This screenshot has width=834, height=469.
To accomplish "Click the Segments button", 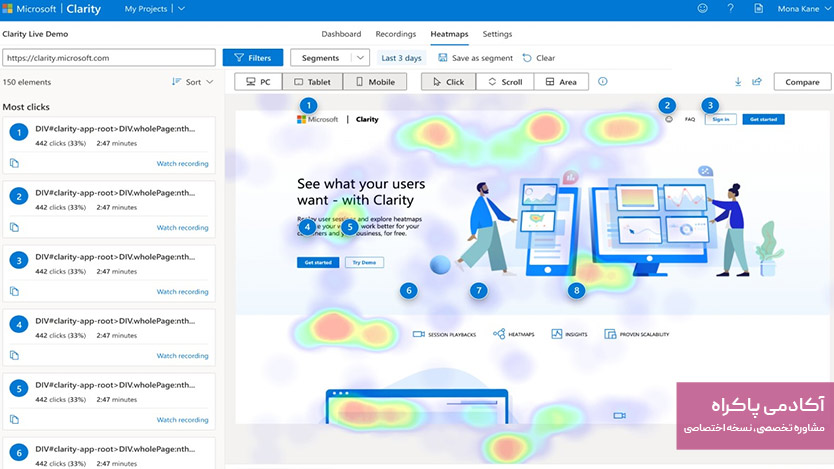I will pos(320,58).
